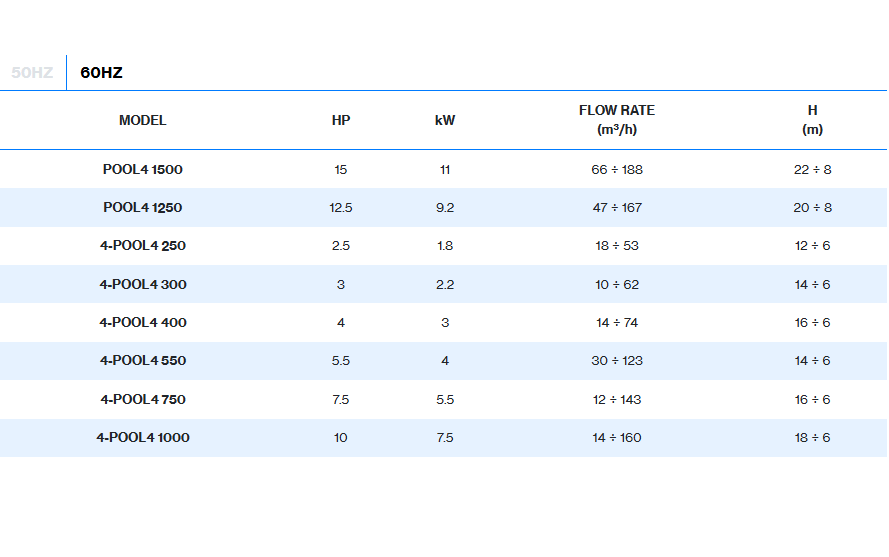Select the 4-POOL4 300 model entry
The image size is (889, 557).
[143, 285]
